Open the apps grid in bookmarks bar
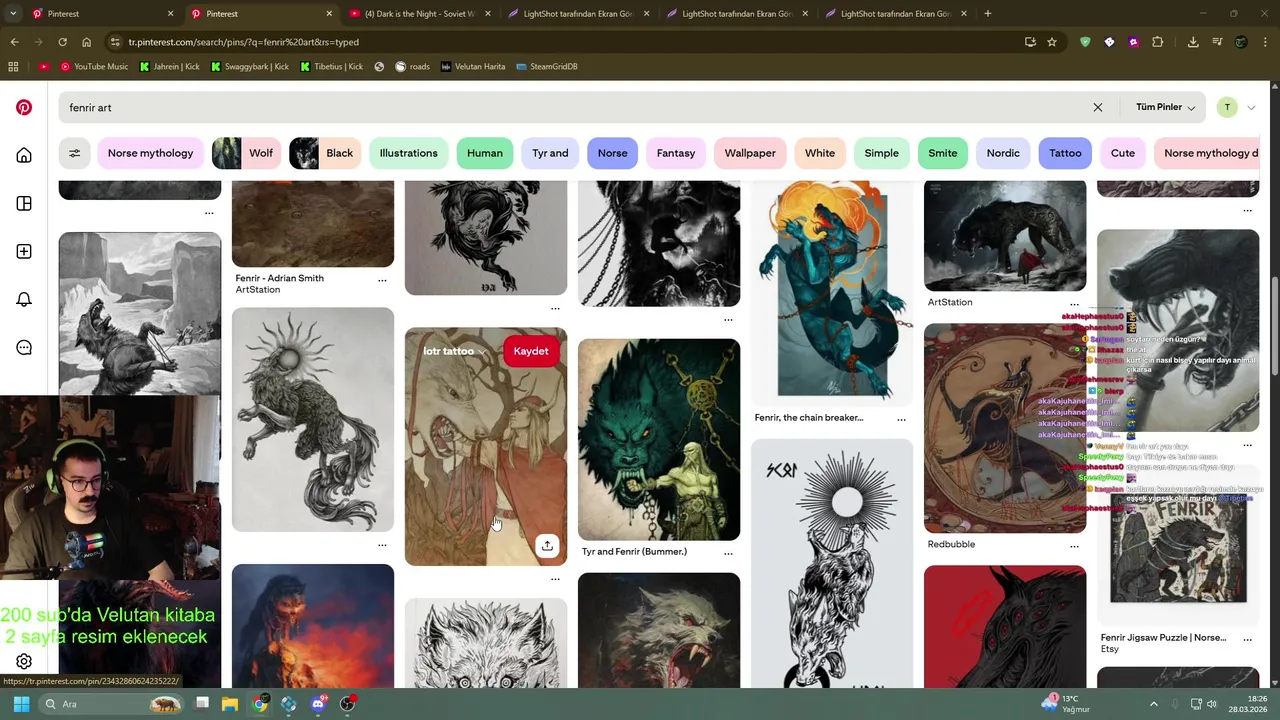The width and height of the screenshot is (1280, 720). [x=13, y=66]
